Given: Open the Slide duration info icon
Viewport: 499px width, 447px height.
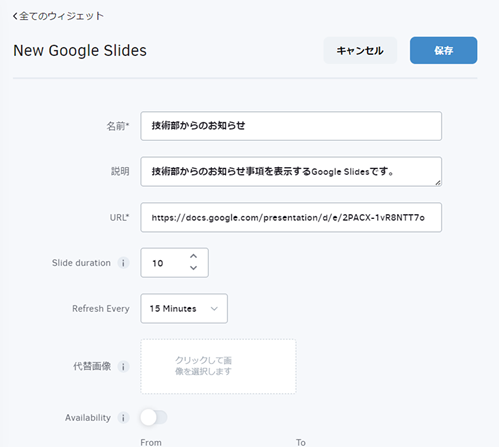Looking at the screenshot, I should pyautogui.click(x=123, y=263).
